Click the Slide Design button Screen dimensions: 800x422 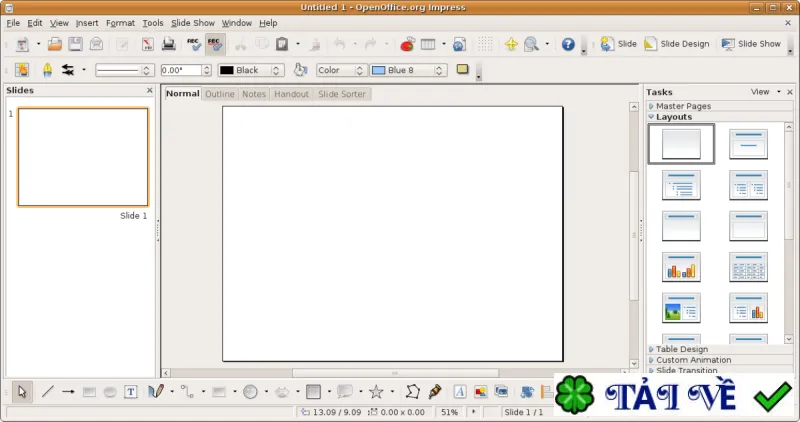[x=677, y=44]
